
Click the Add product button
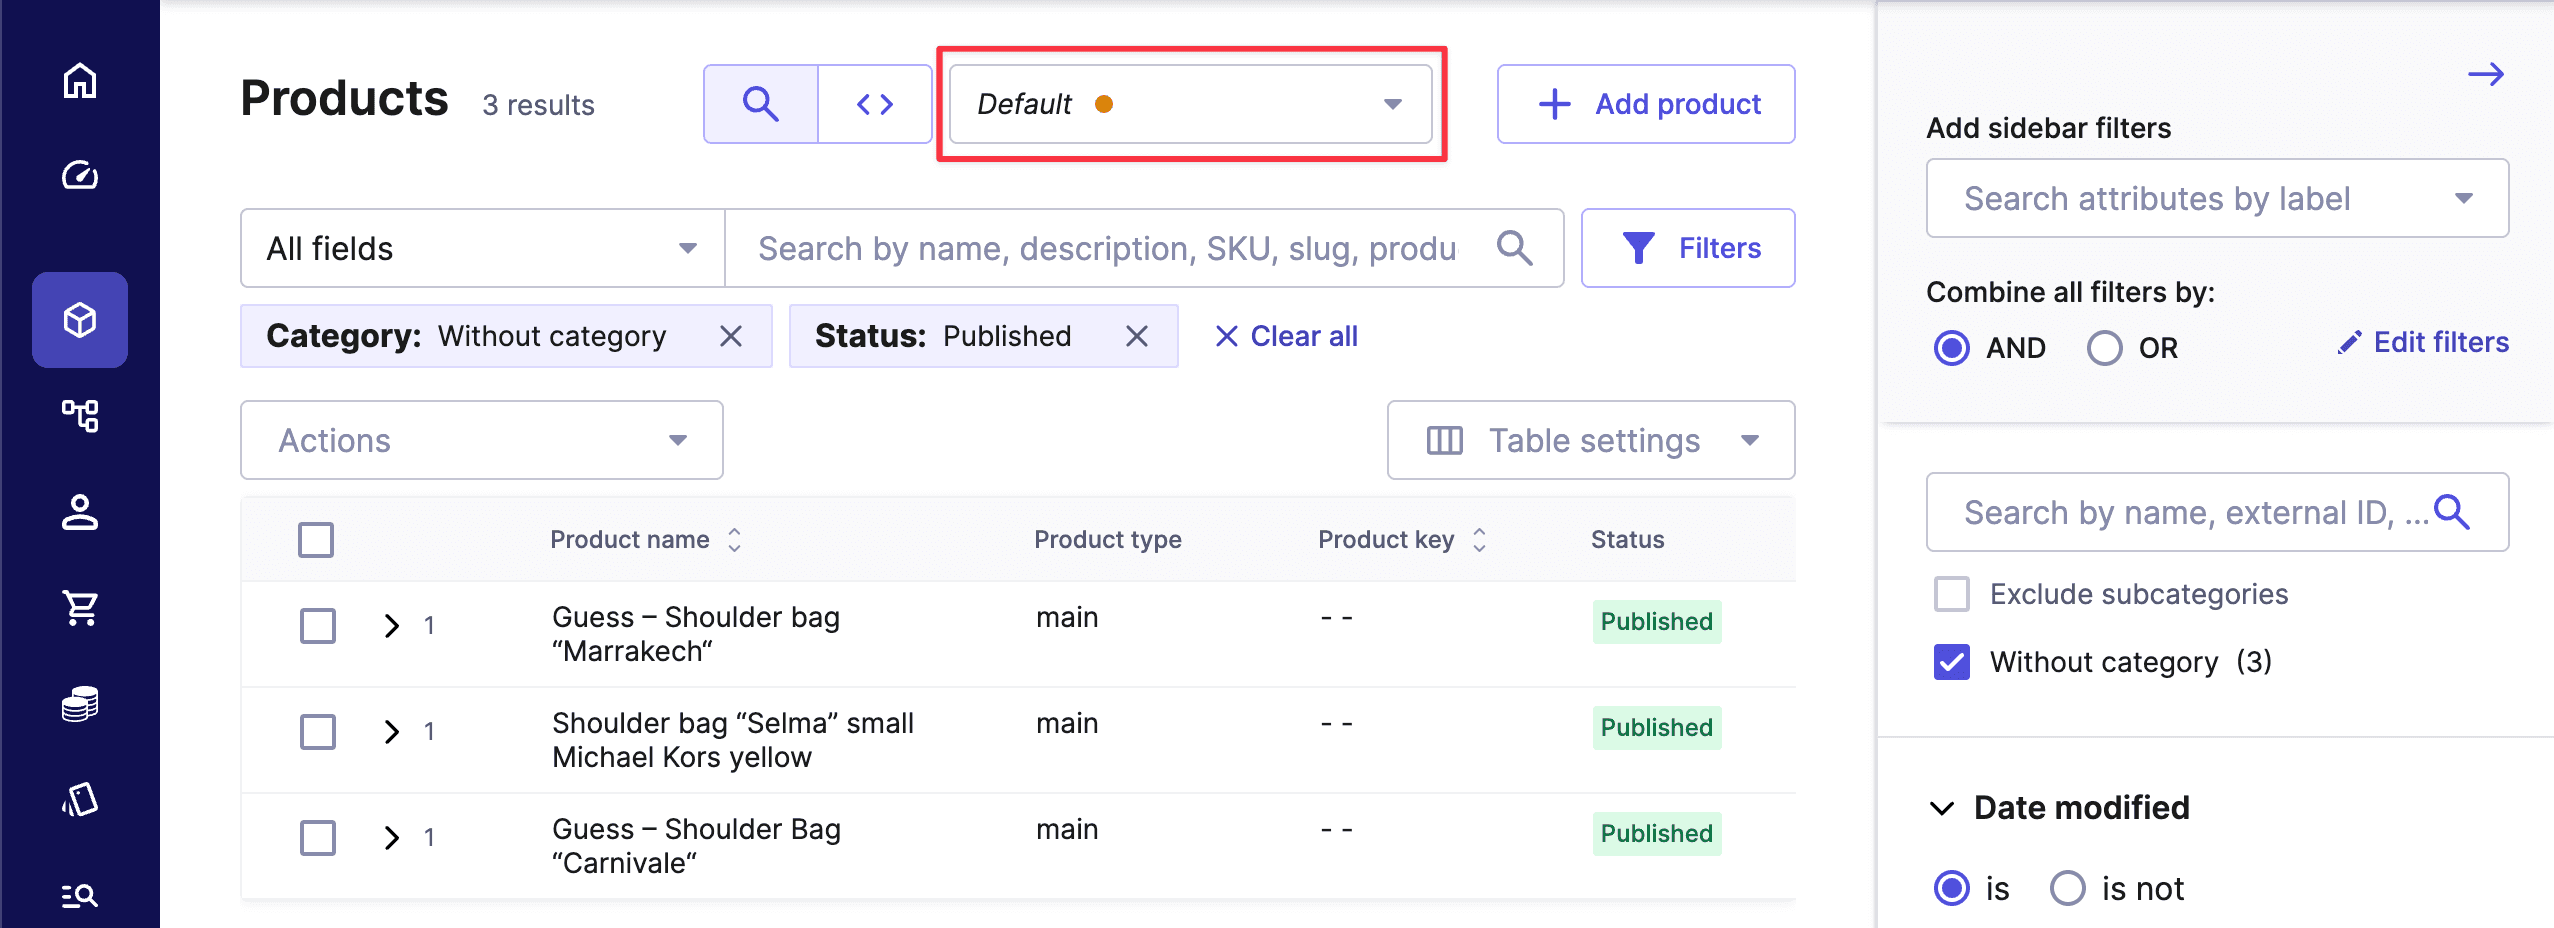click(x=1646, y=104)
